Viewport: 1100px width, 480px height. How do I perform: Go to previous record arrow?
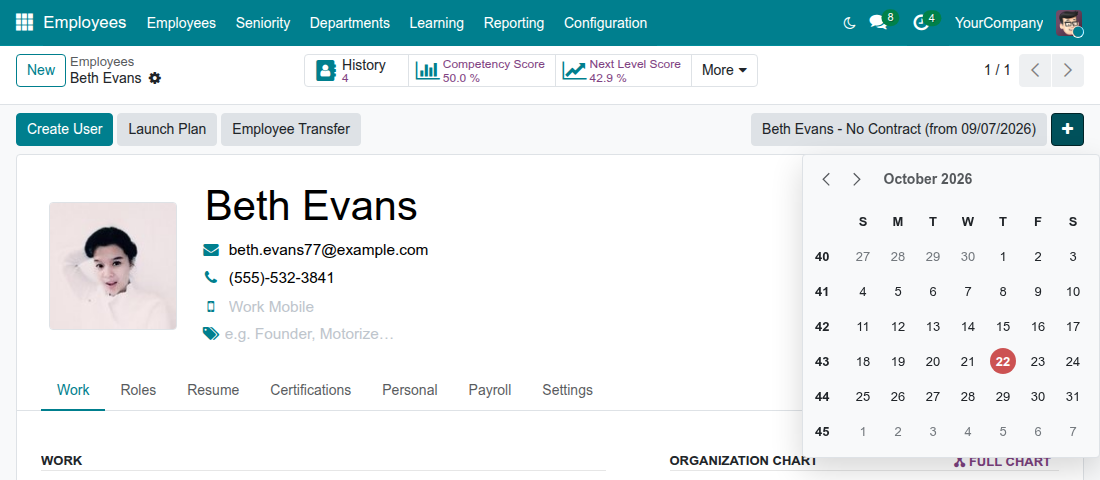click(1035, 70)
